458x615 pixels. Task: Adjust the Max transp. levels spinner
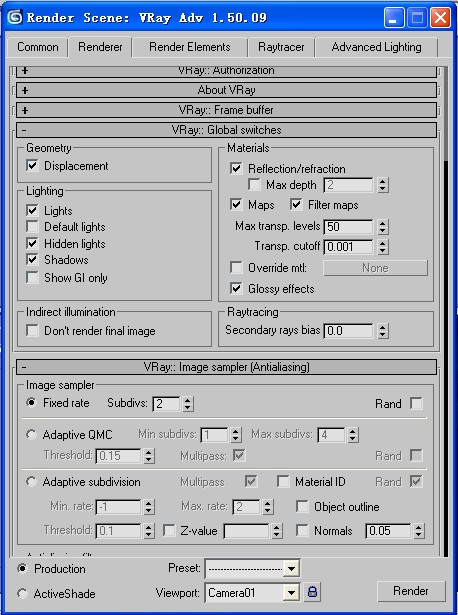click(x=383, y=226)
